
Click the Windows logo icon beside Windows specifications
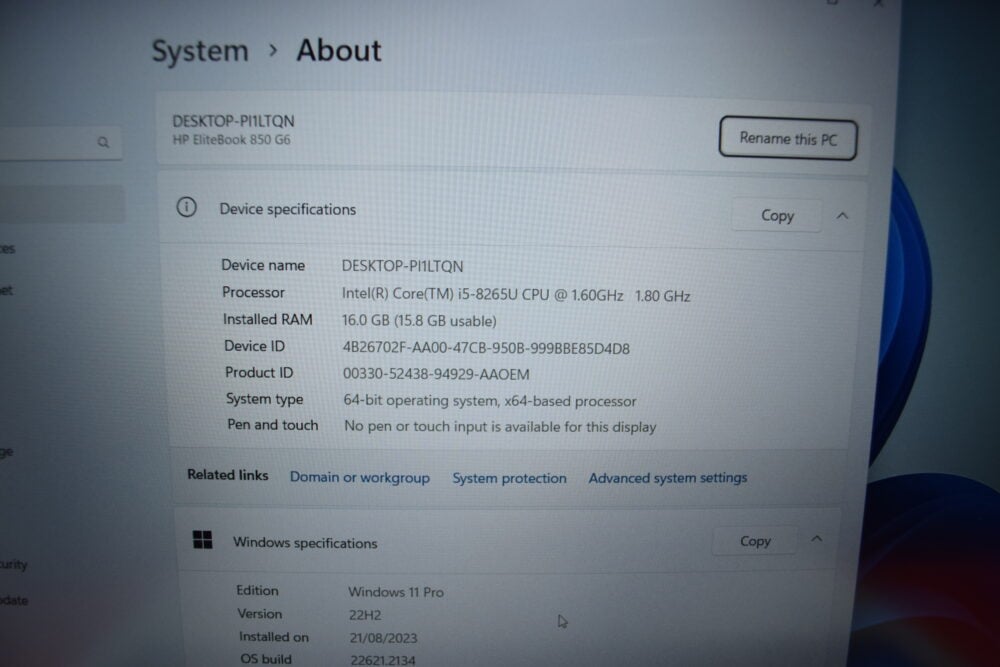[203, 539]
